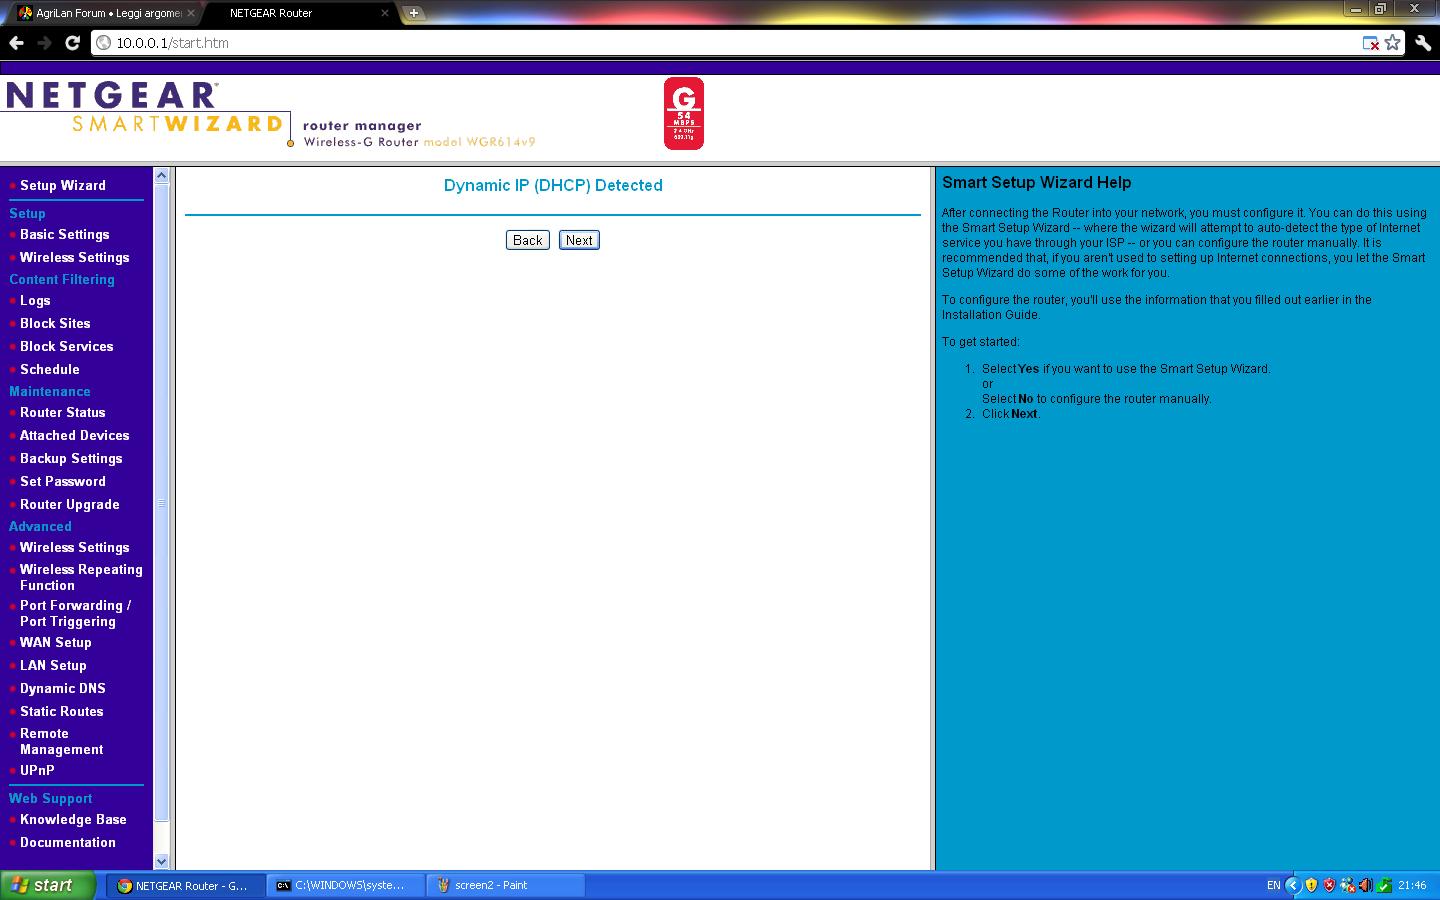This screenshot has width=1440, height=900.
Task: Click the Back button in the wizard
Action: click(527, 240)
